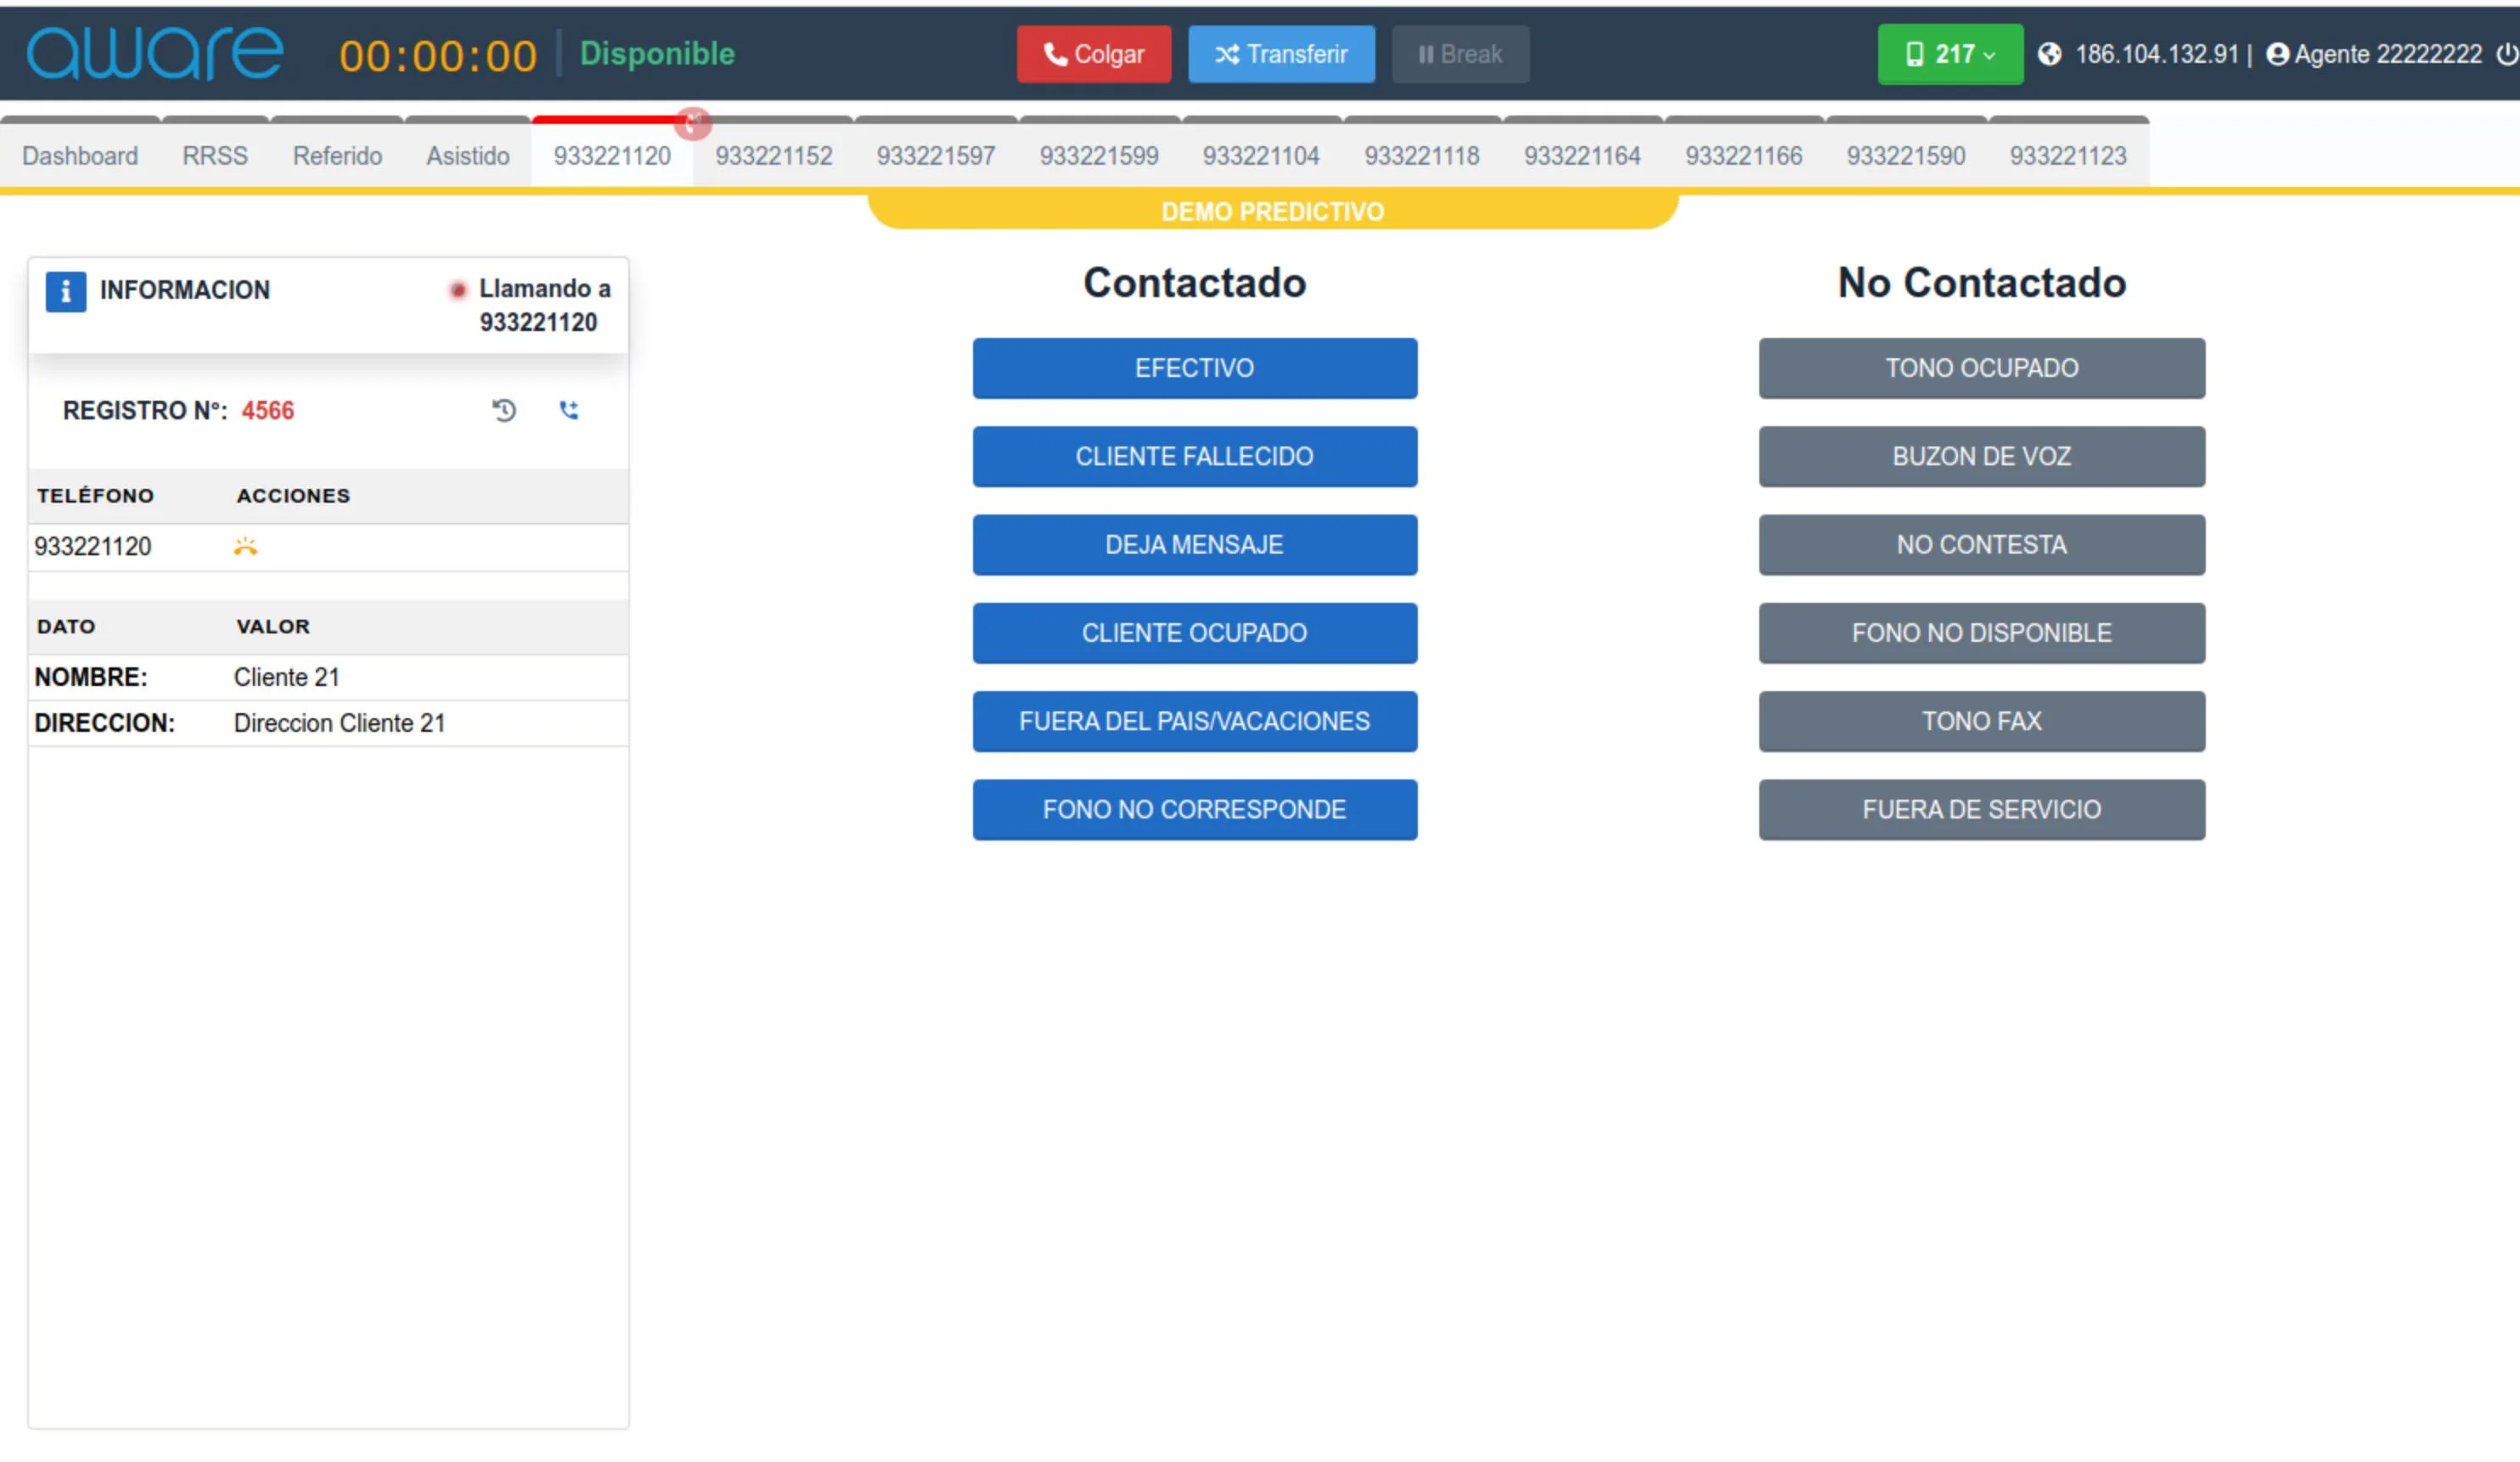Select the 933221152 call tab
The width and height of the screenshot is (2520, 1462).
tap(774, 156)
